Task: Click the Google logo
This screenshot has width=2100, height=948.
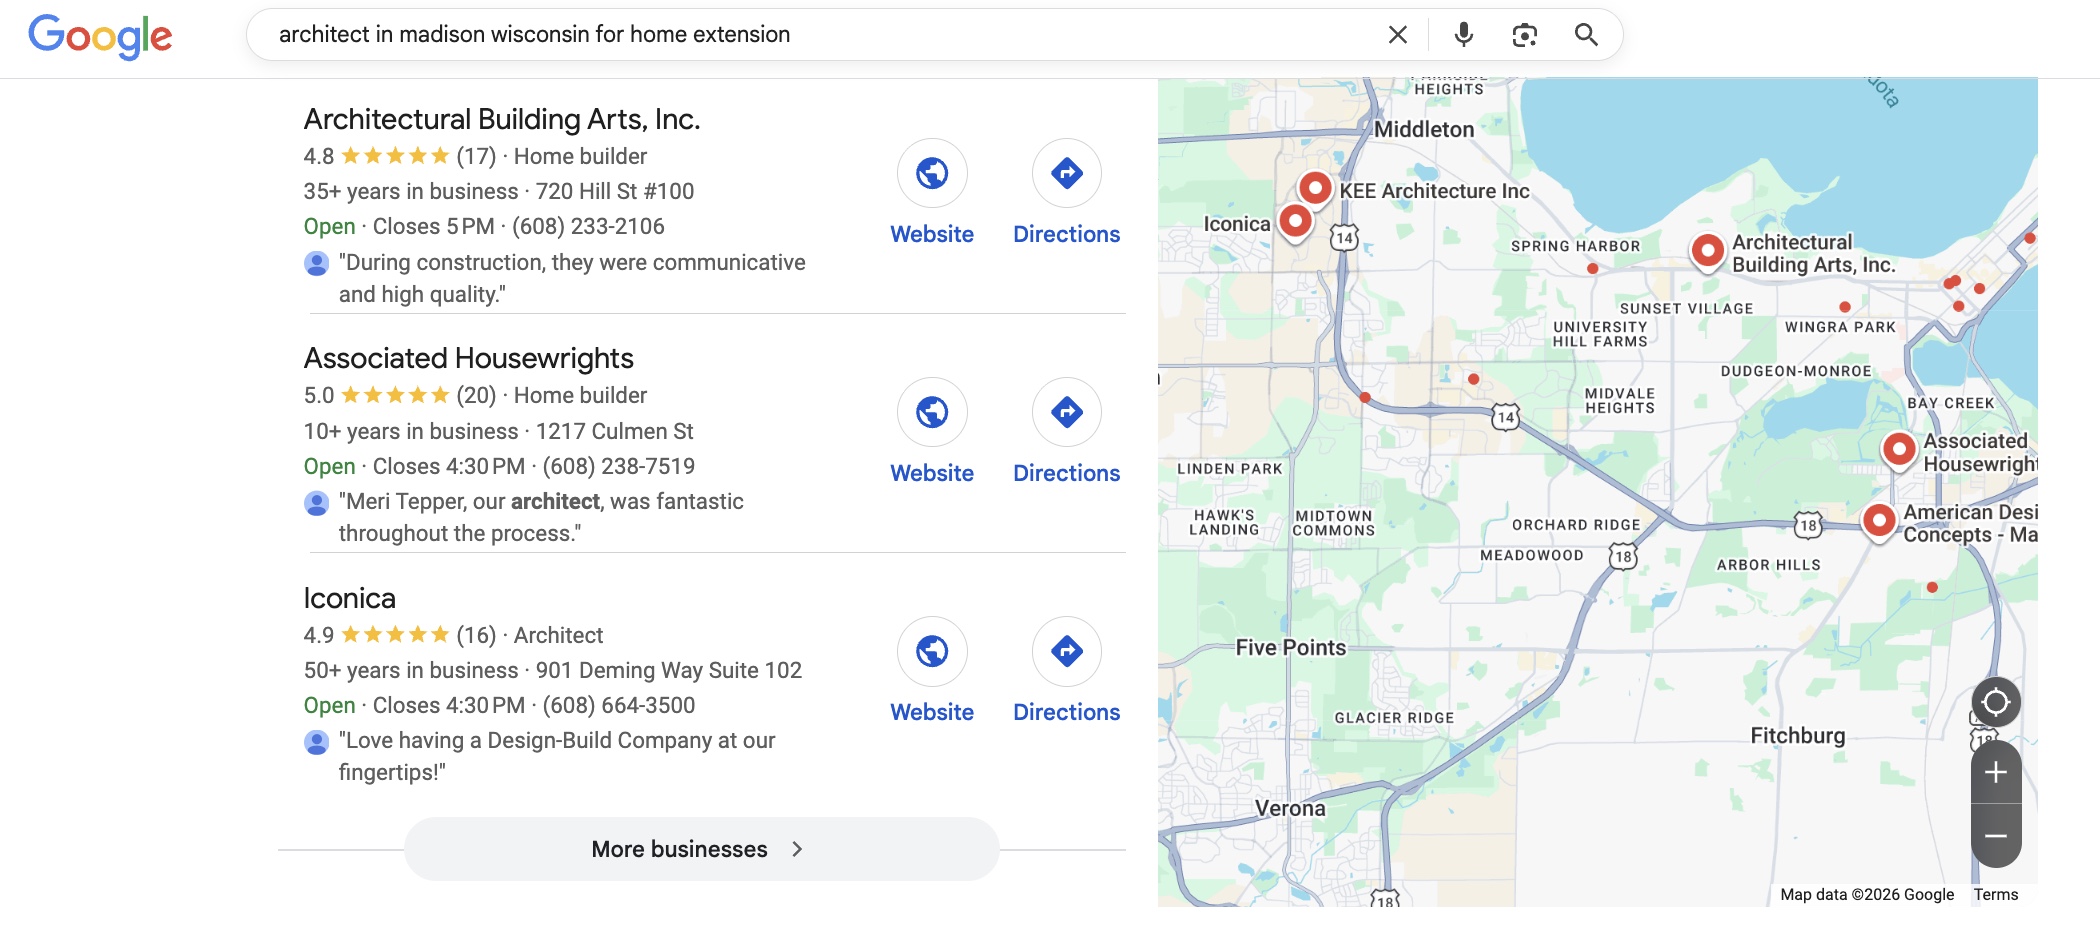Action: [100, 36]
